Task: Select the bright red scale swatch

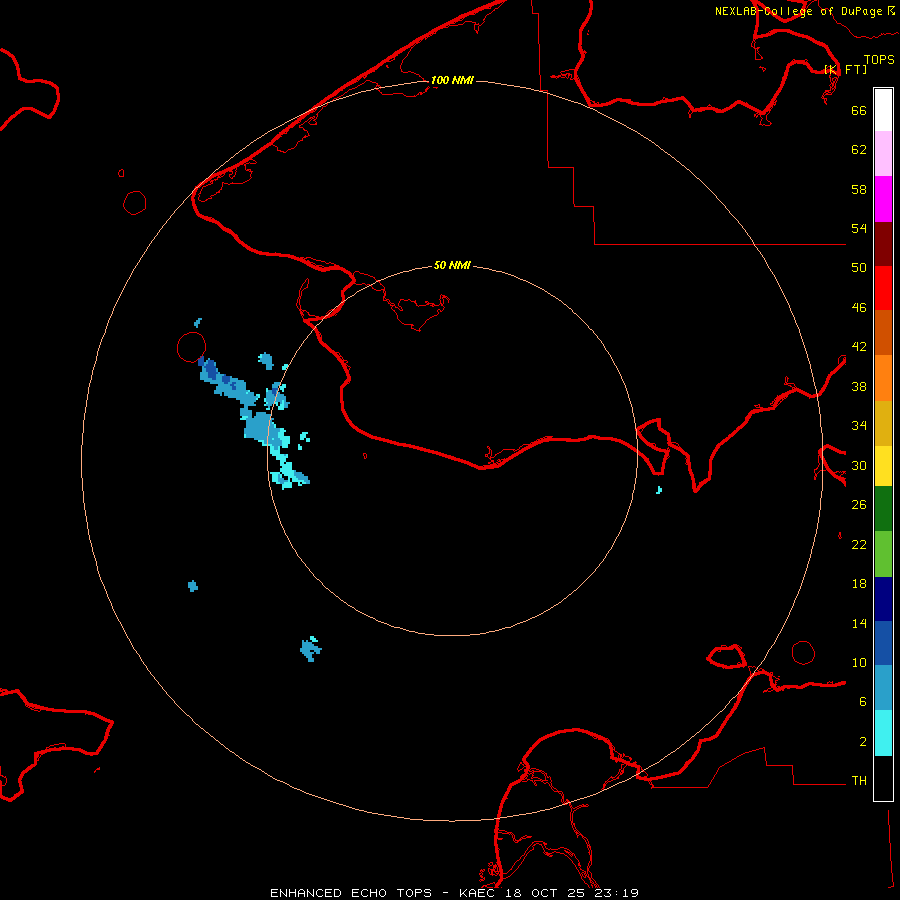Action: click(883, 288)
